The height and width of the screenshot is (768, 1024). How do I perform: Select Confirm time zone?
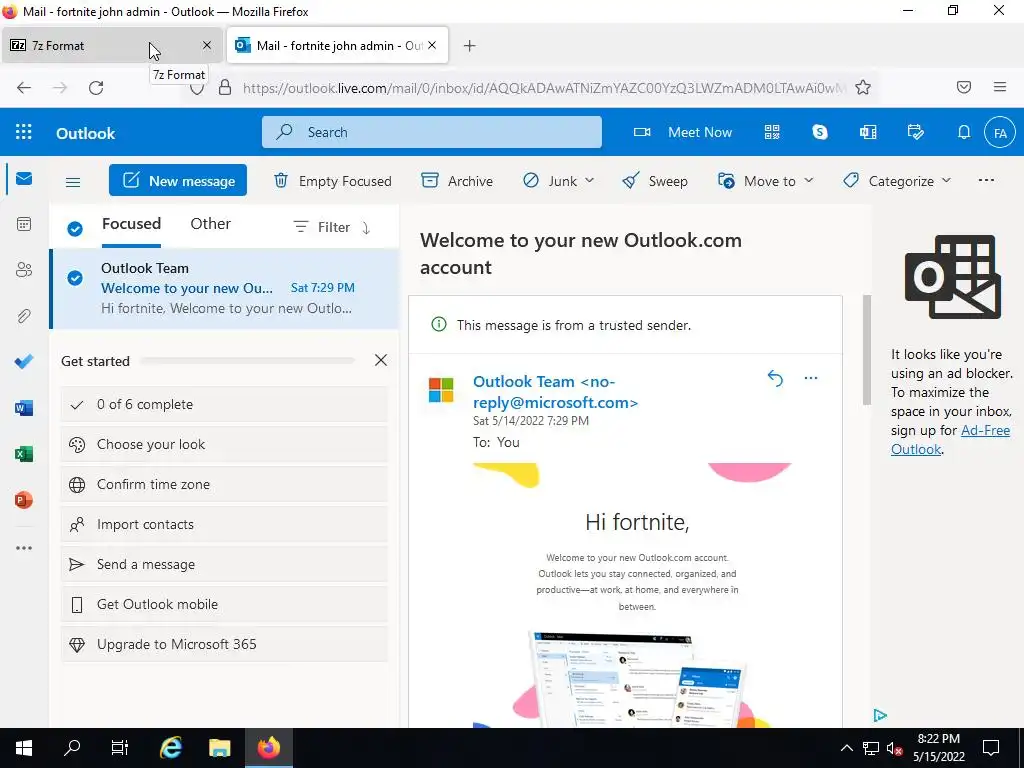pyautogui.click(x=224, y=485)
